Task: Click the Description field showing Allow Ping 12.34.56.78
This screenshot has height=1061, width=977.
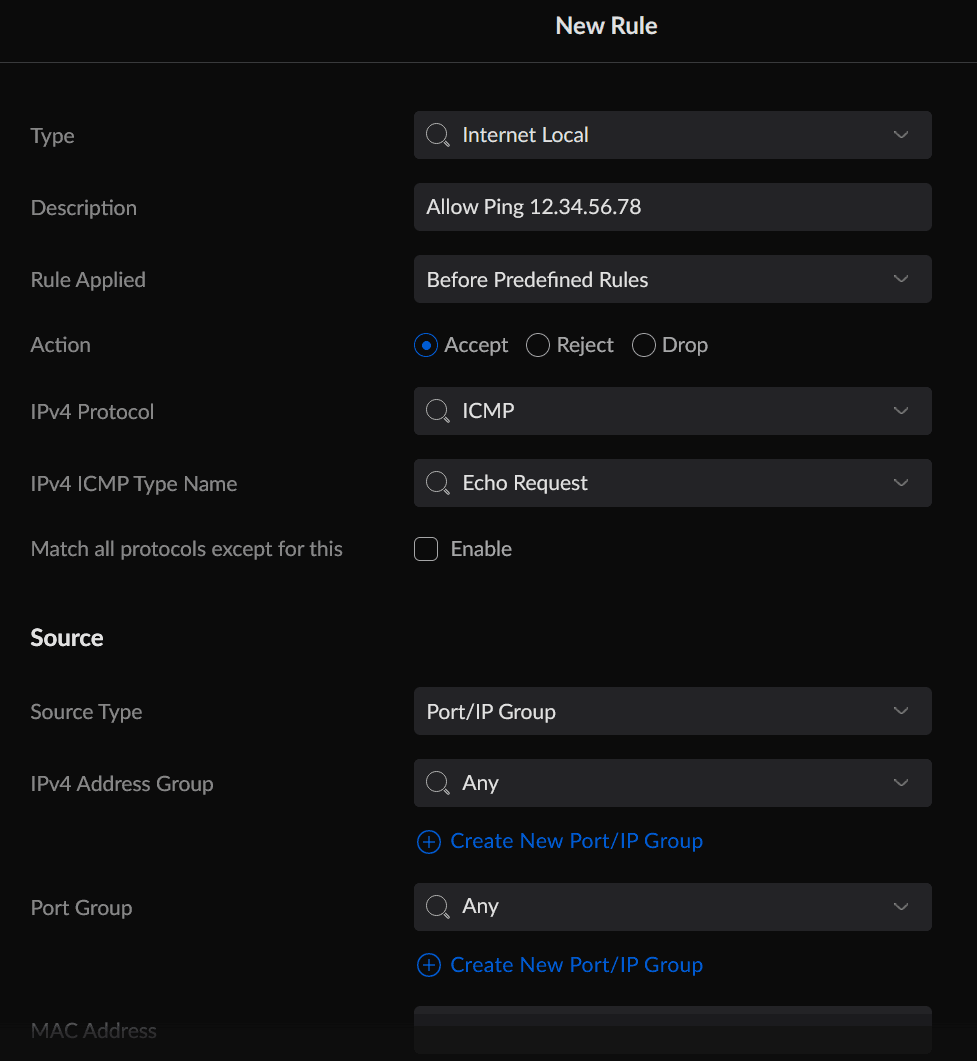Action: pyautogui.click(x=672, y=207)
